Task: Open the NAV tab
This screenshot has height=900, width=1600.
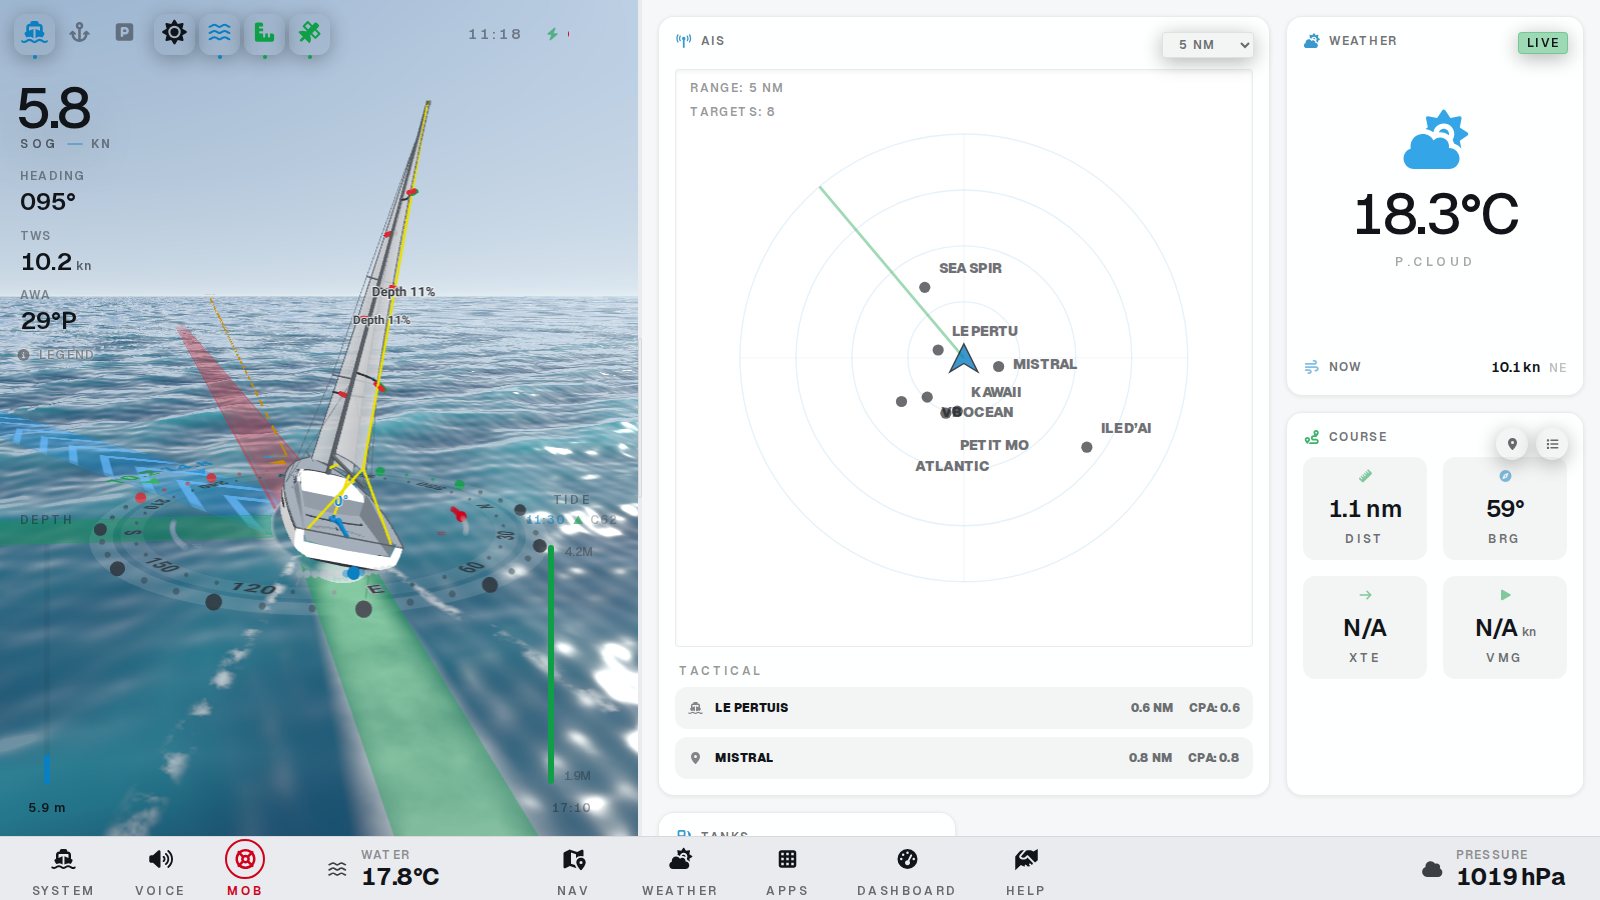Action: (573, 870)
